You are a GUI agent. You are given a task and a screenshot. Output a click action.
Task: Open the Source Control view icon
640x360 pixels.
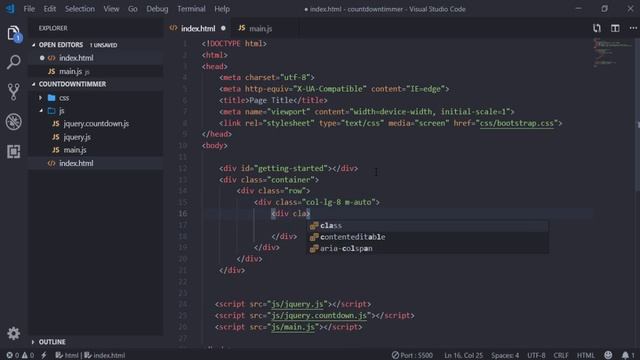(13, 92)
